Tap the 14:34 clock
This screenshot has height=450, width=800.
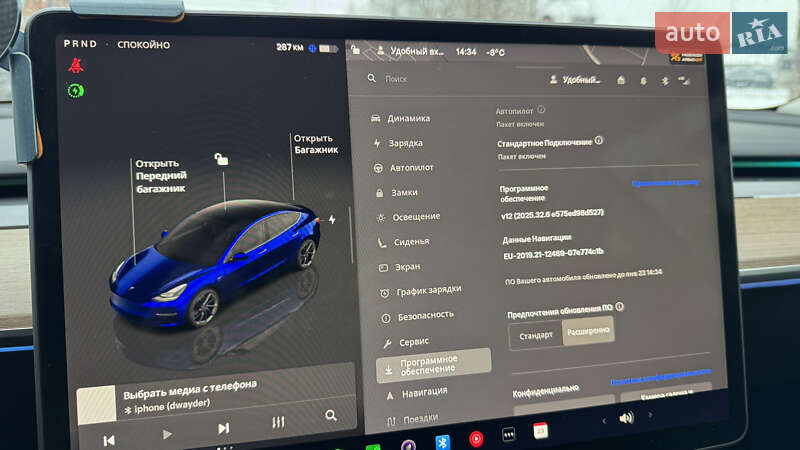click(465, 52)
